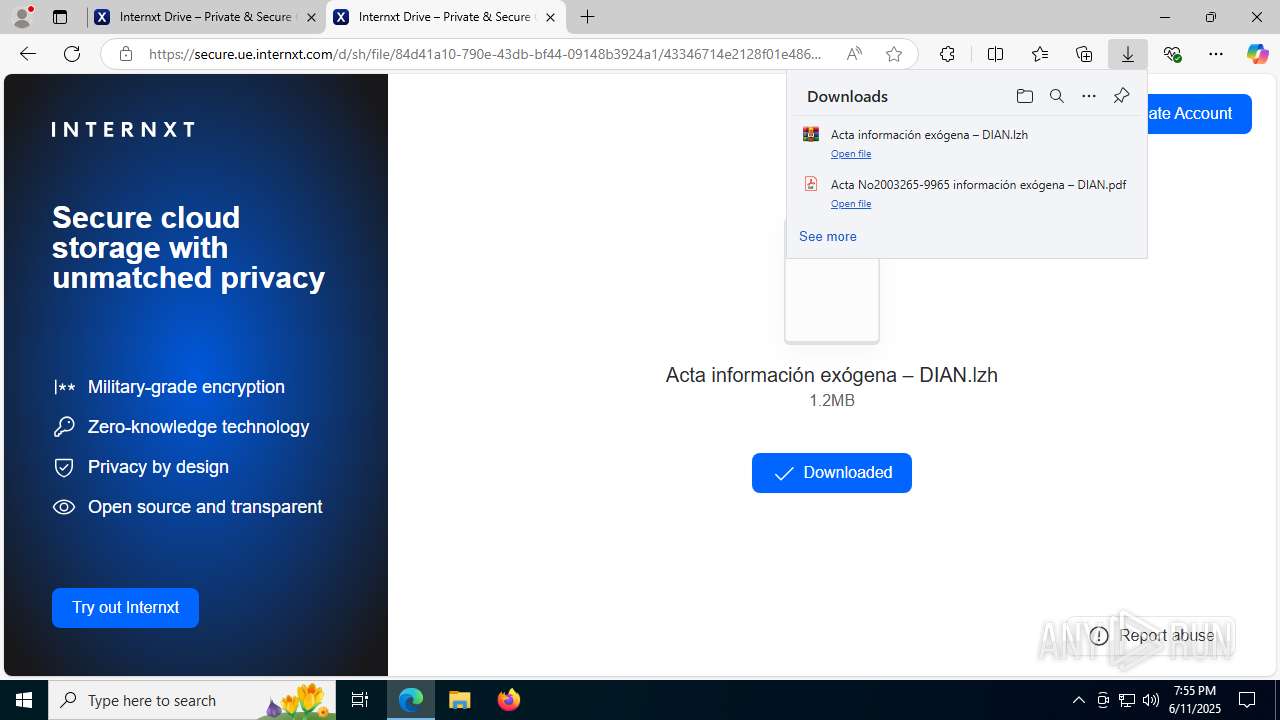Click Try out Internxt button
This screenshot has height=720, width=1280.
[125, 608]
